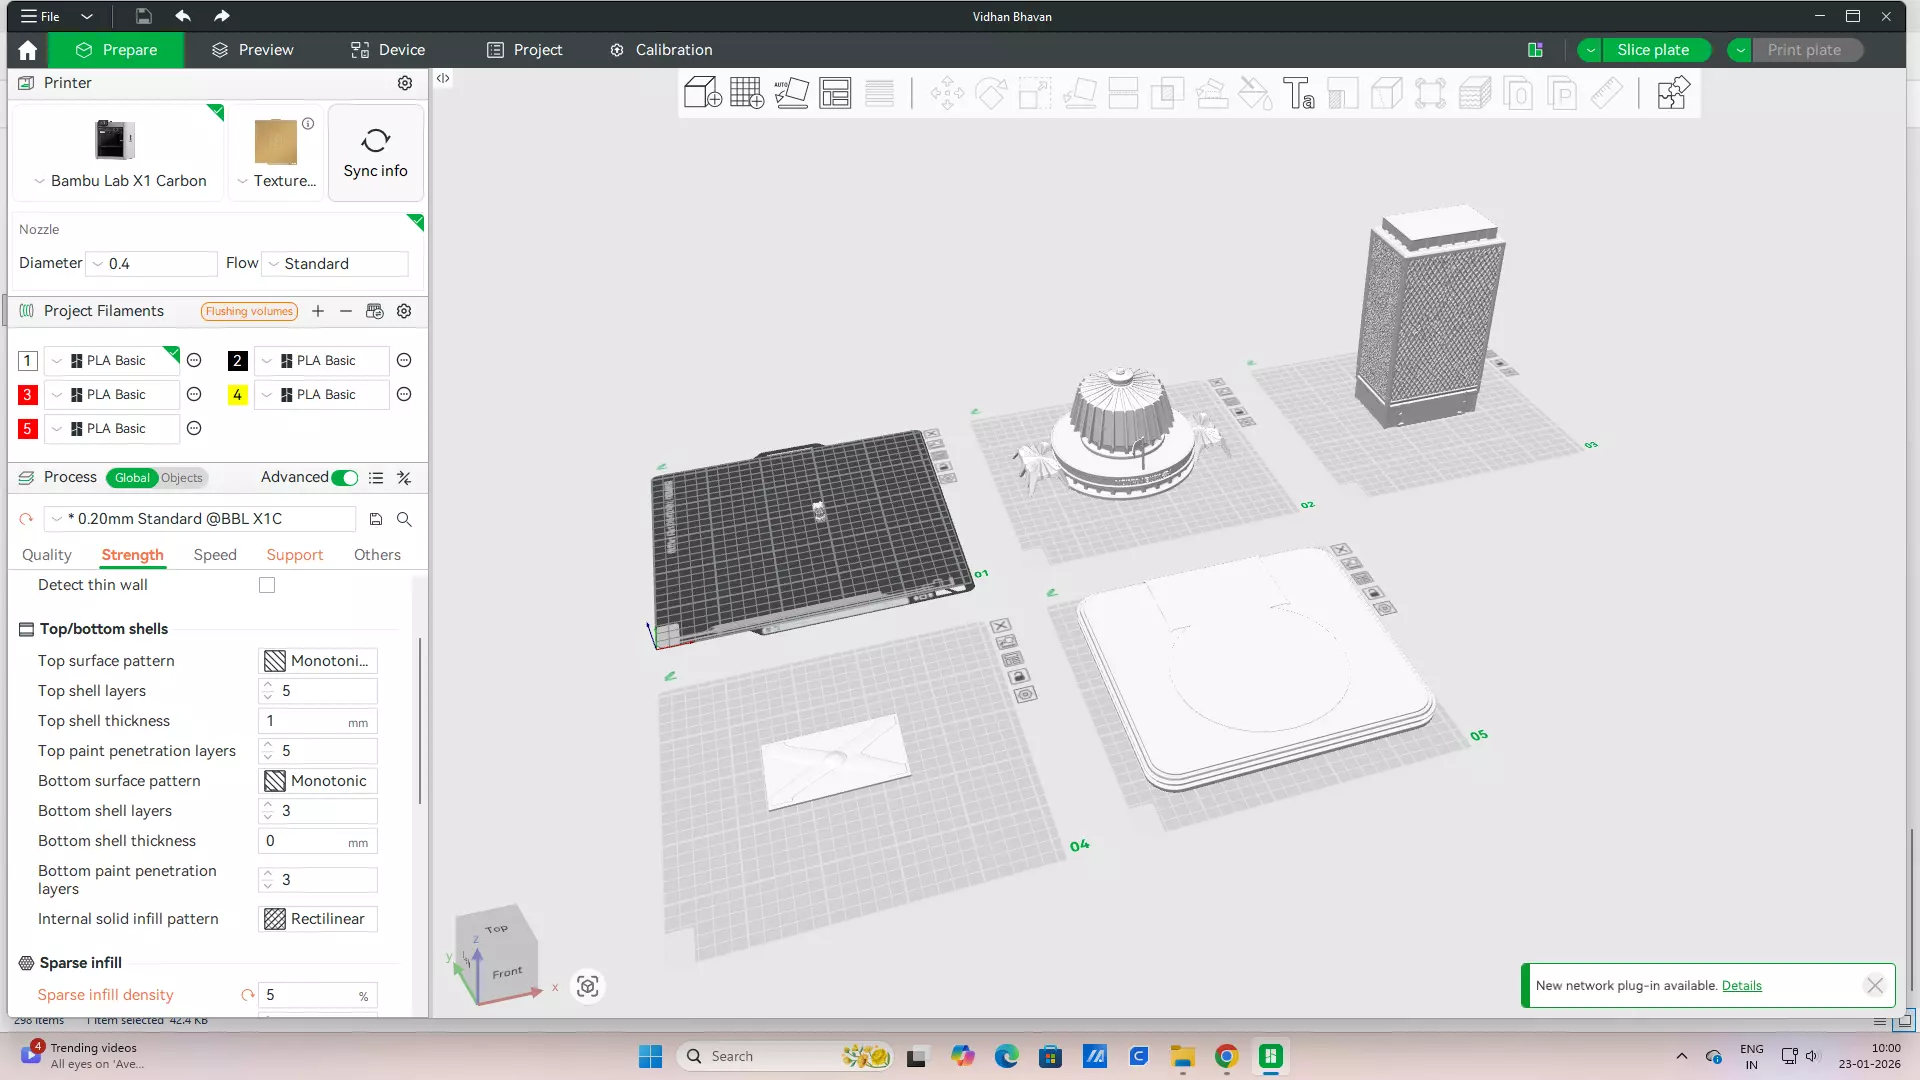Open the compare presets icon
The height and width of the screenshot is (1080, 1920).
[x=404, y=478]
